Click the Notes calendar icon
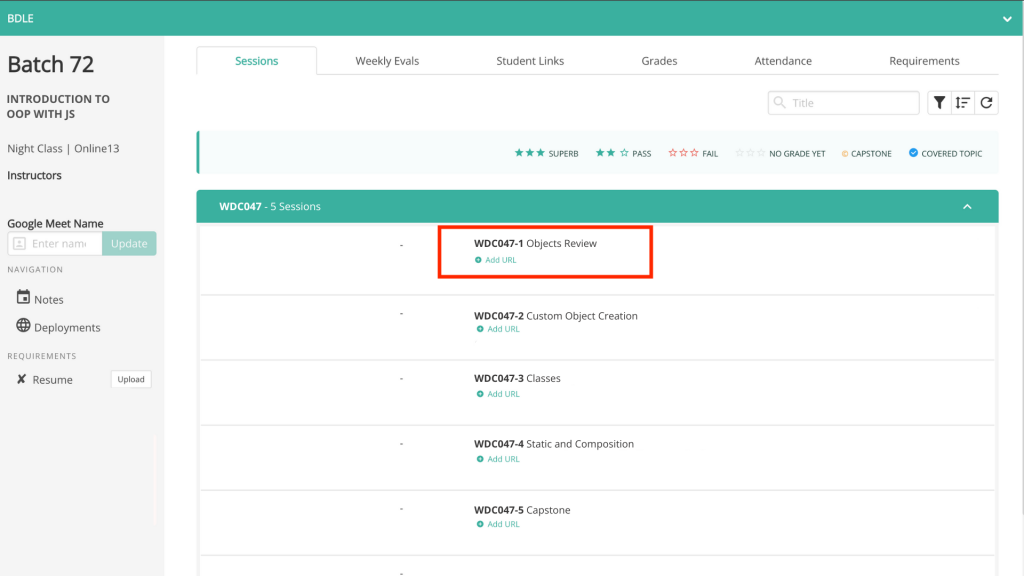The height and width of the screenshot is (576, 1024). (23, 298)
